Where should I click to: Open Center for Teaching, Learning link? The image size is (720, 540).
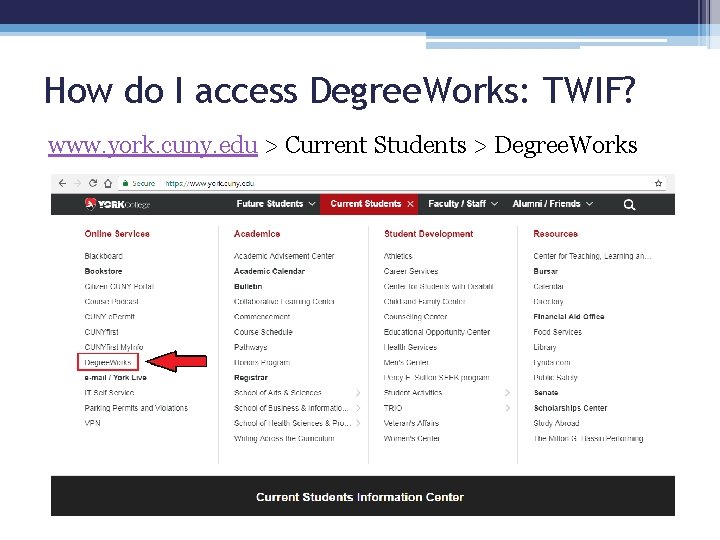pyautogui.click(x=592, y=256)
